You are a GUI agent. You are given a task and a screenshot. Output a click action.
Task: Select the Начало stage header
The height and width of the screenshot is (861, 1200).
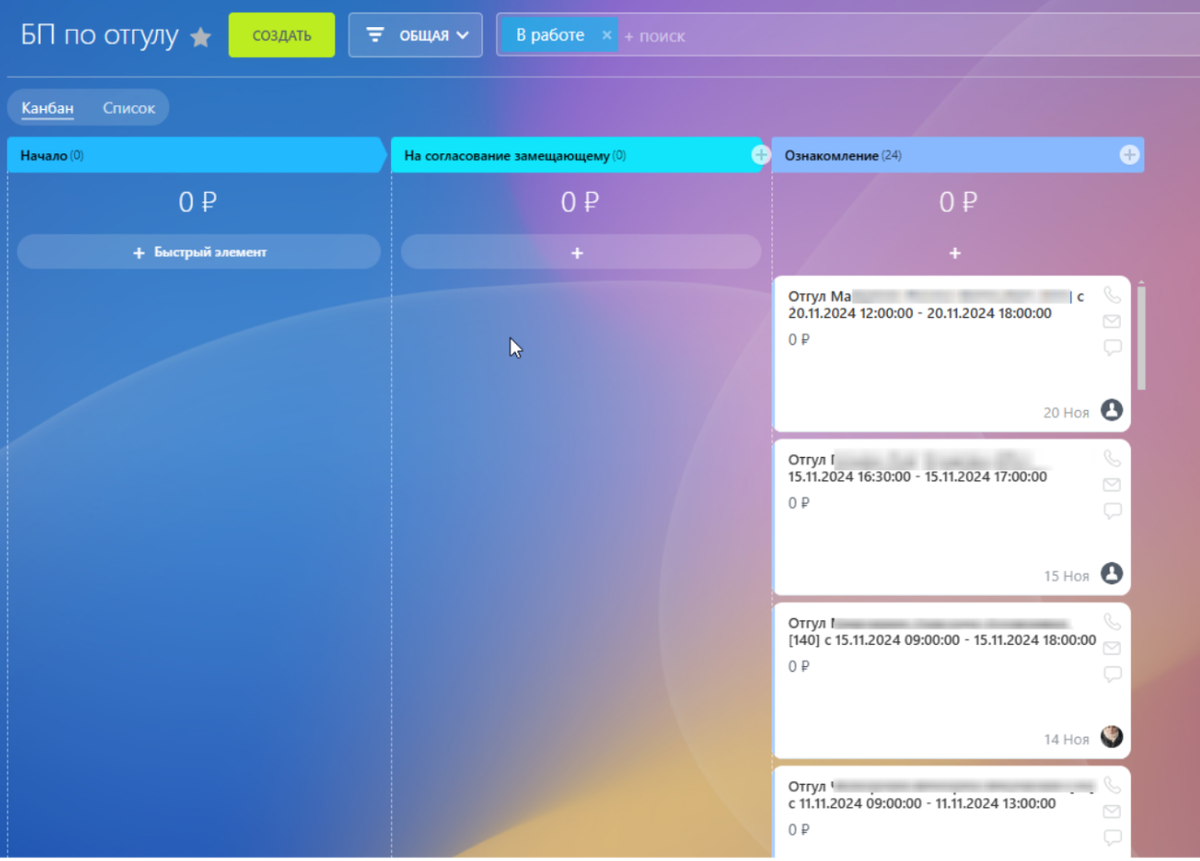(196, 156)
